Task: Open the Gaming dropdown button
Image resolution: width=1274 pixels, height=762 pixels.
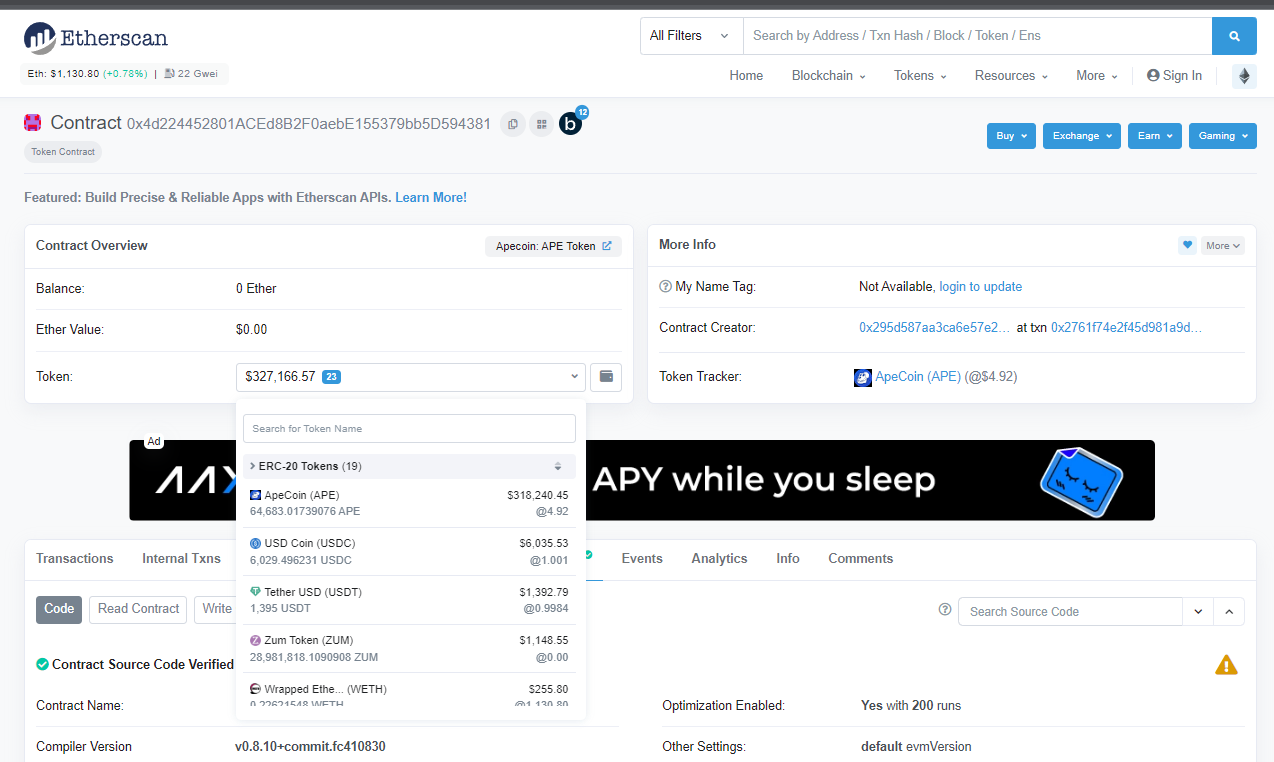Action: (x=1223, y=136)
